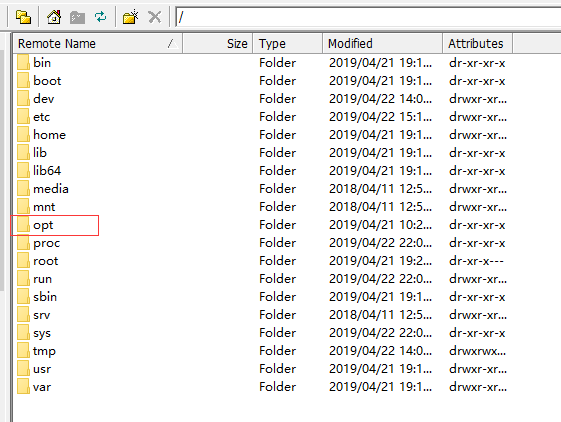Viewport: 561px width, 422px height.
Task: Select the mnt folder
Action: point(44,207)
